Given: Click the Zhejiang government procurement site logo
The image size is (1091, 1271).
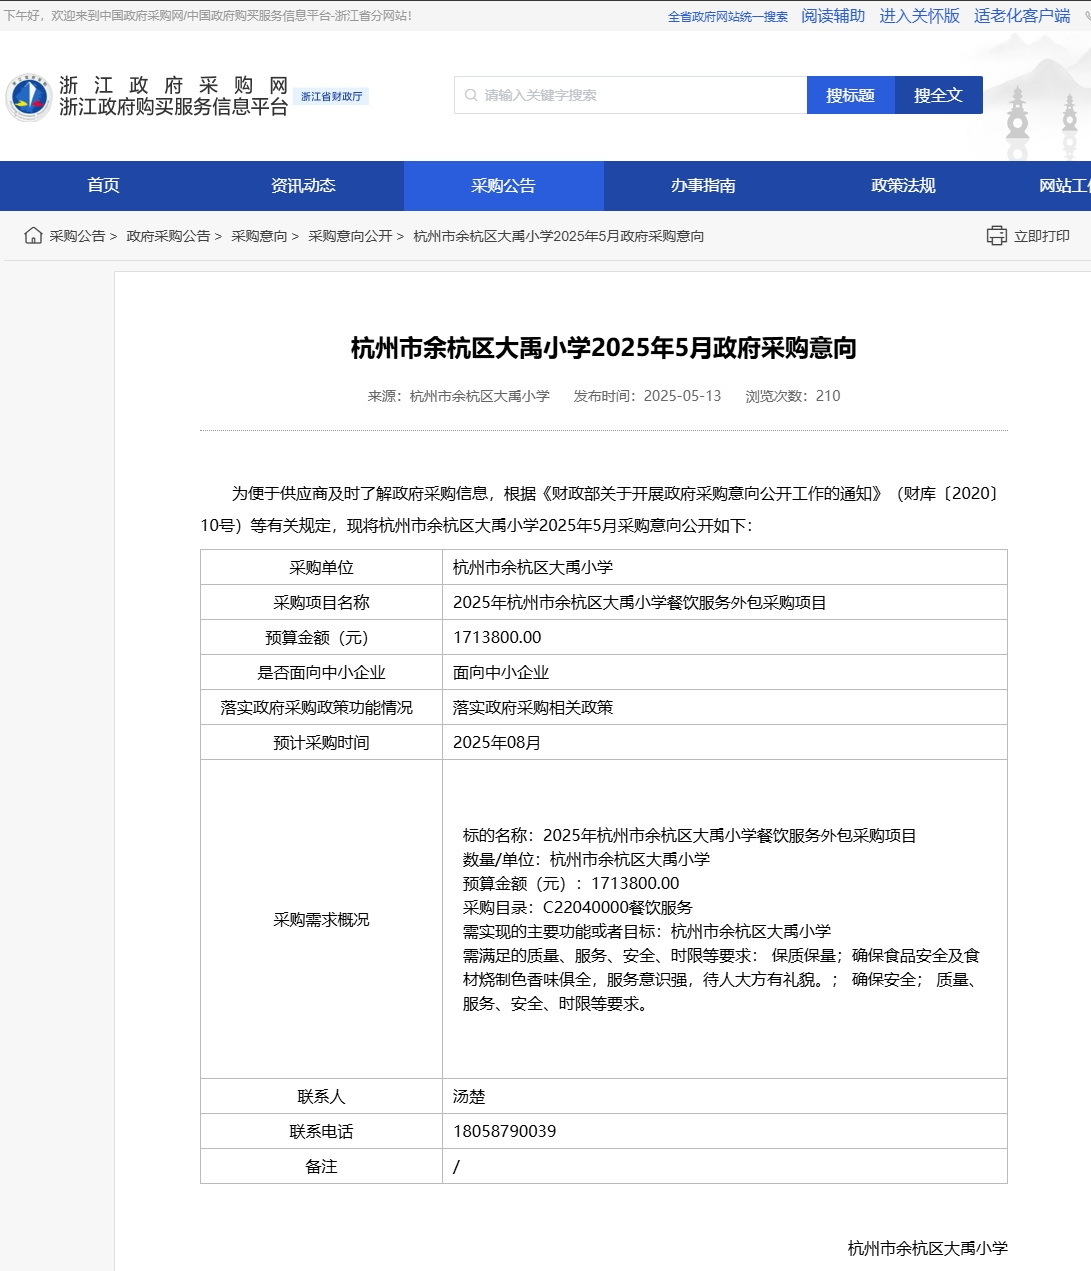Looking at the screenshot, I should coord(147,97).
